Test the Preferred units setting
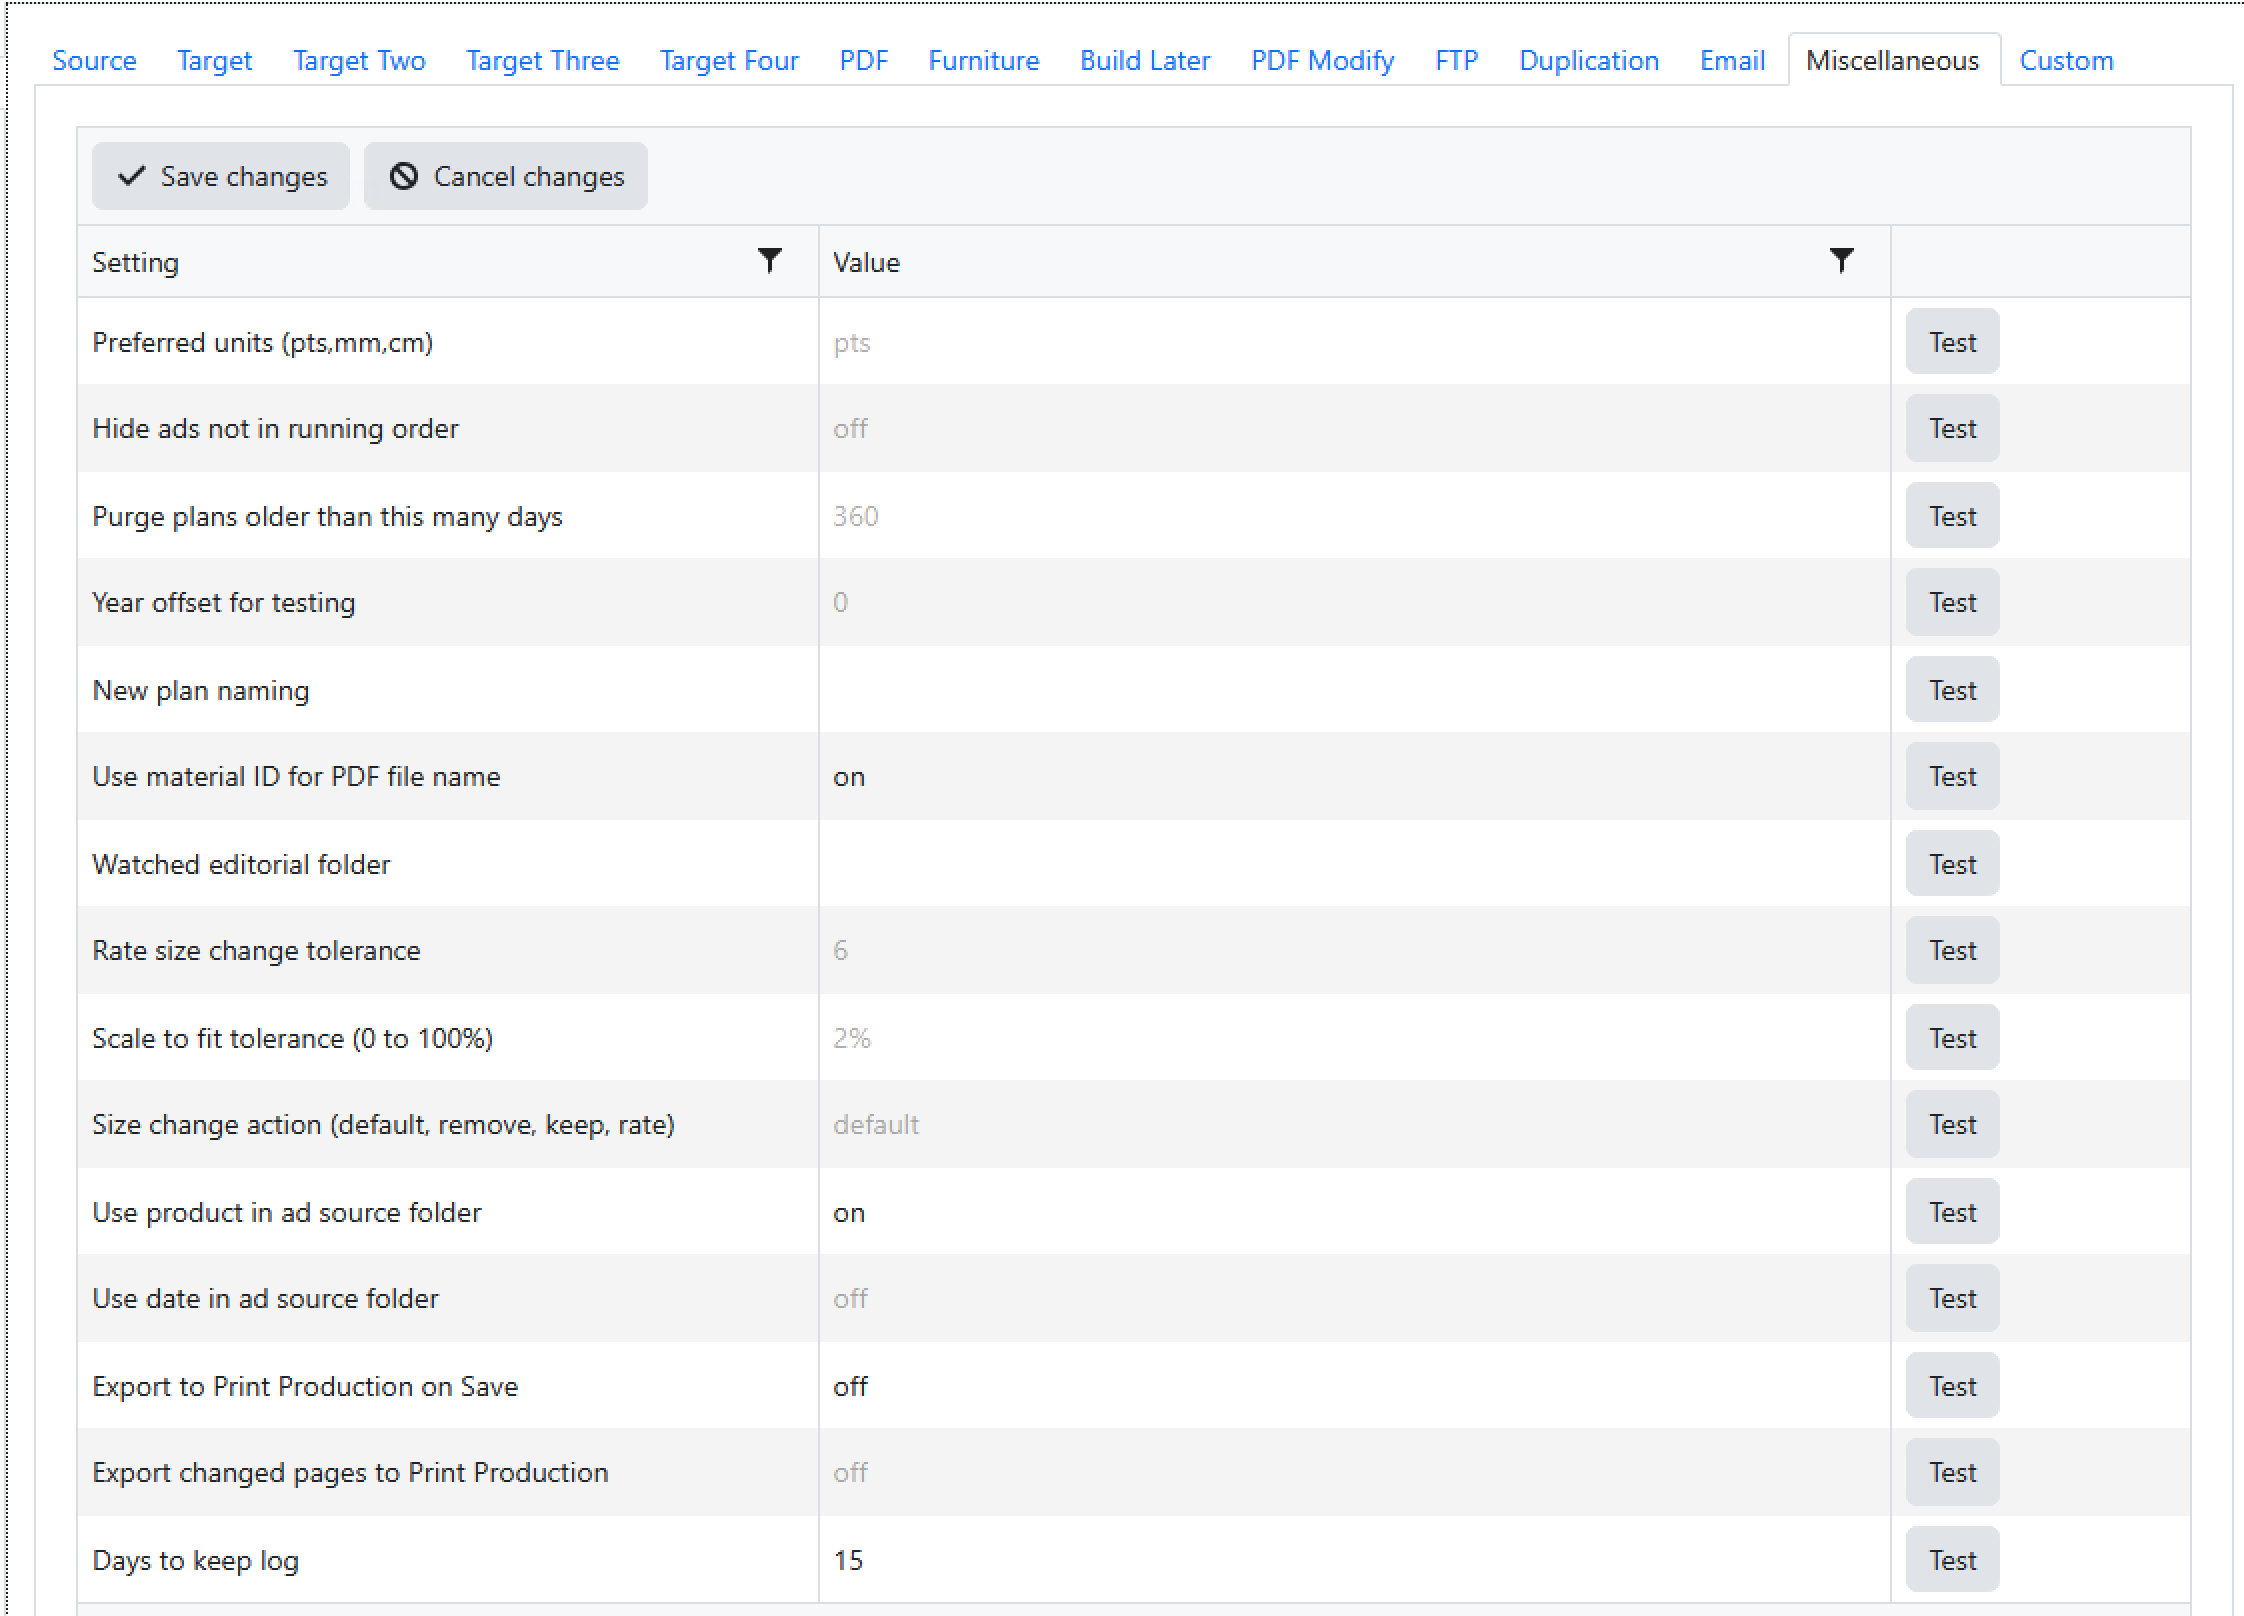2244x1616 pixels. click(x=1951, y=342)
